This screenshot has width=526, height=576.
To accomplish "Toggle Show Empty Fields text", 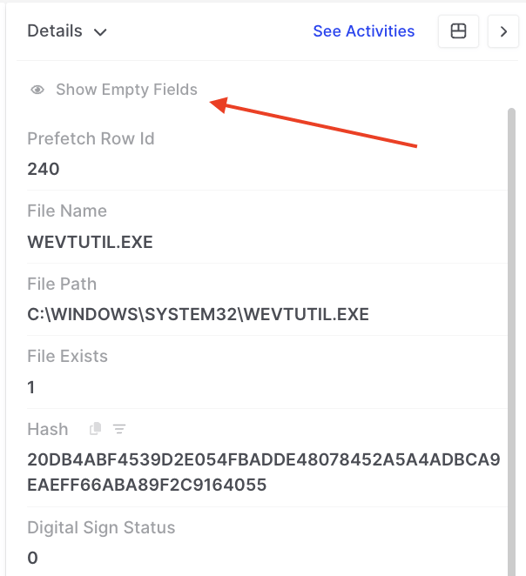I will (x=127, y=90).
